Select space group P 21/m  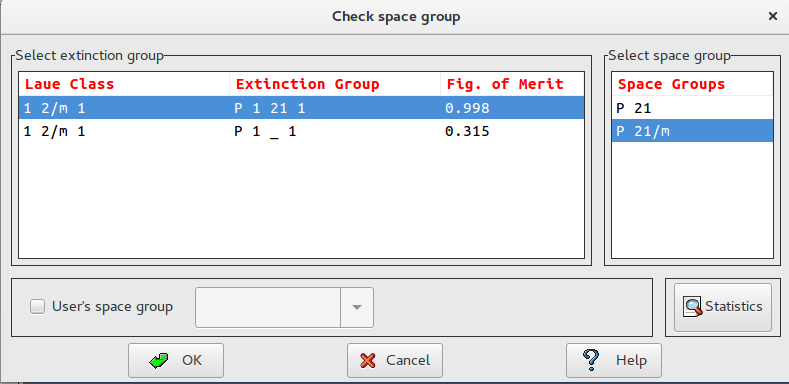pos(692,131)
